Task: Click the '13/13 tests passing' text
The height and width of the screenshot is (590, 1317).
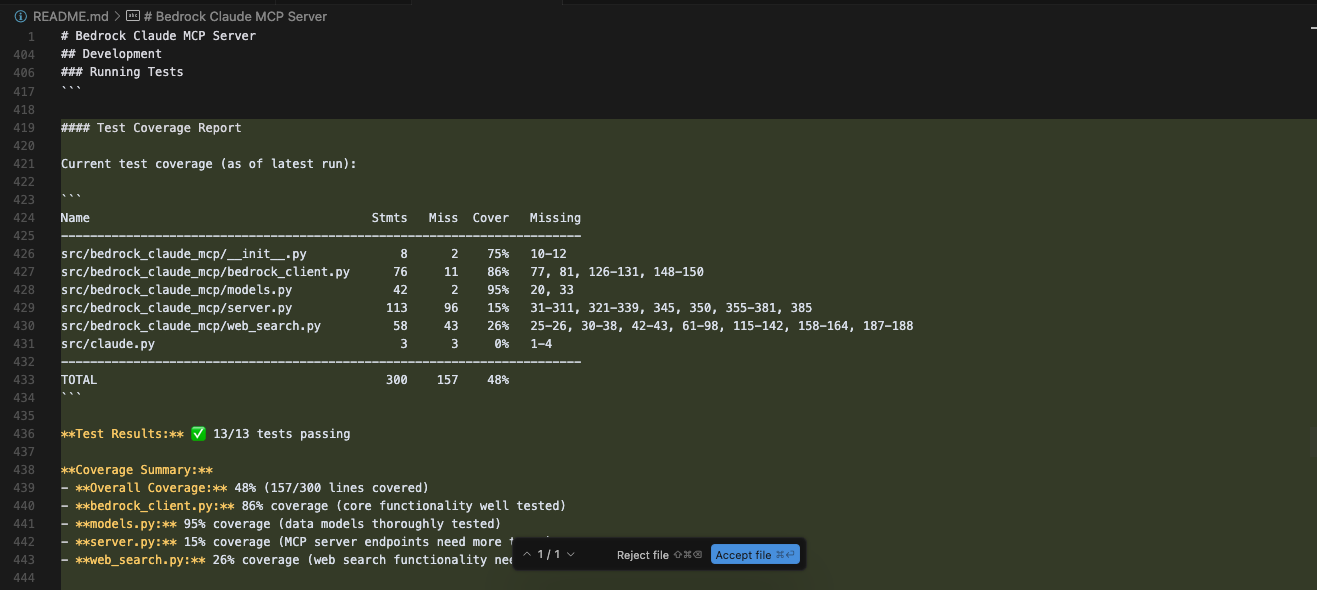Action: (282, 434)
